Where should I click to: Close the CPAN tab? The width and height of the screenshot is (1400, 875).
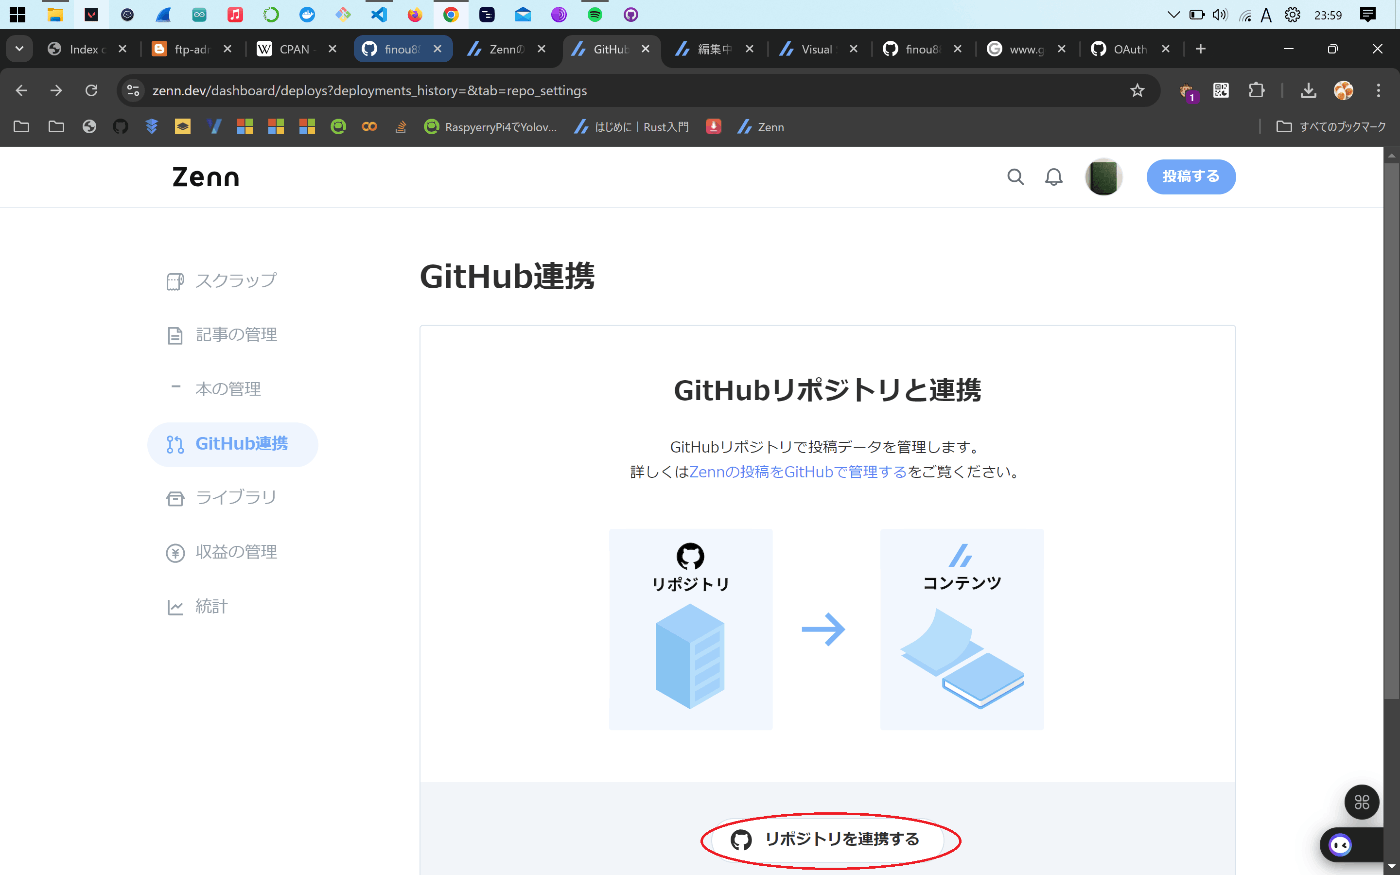[332, 49]
